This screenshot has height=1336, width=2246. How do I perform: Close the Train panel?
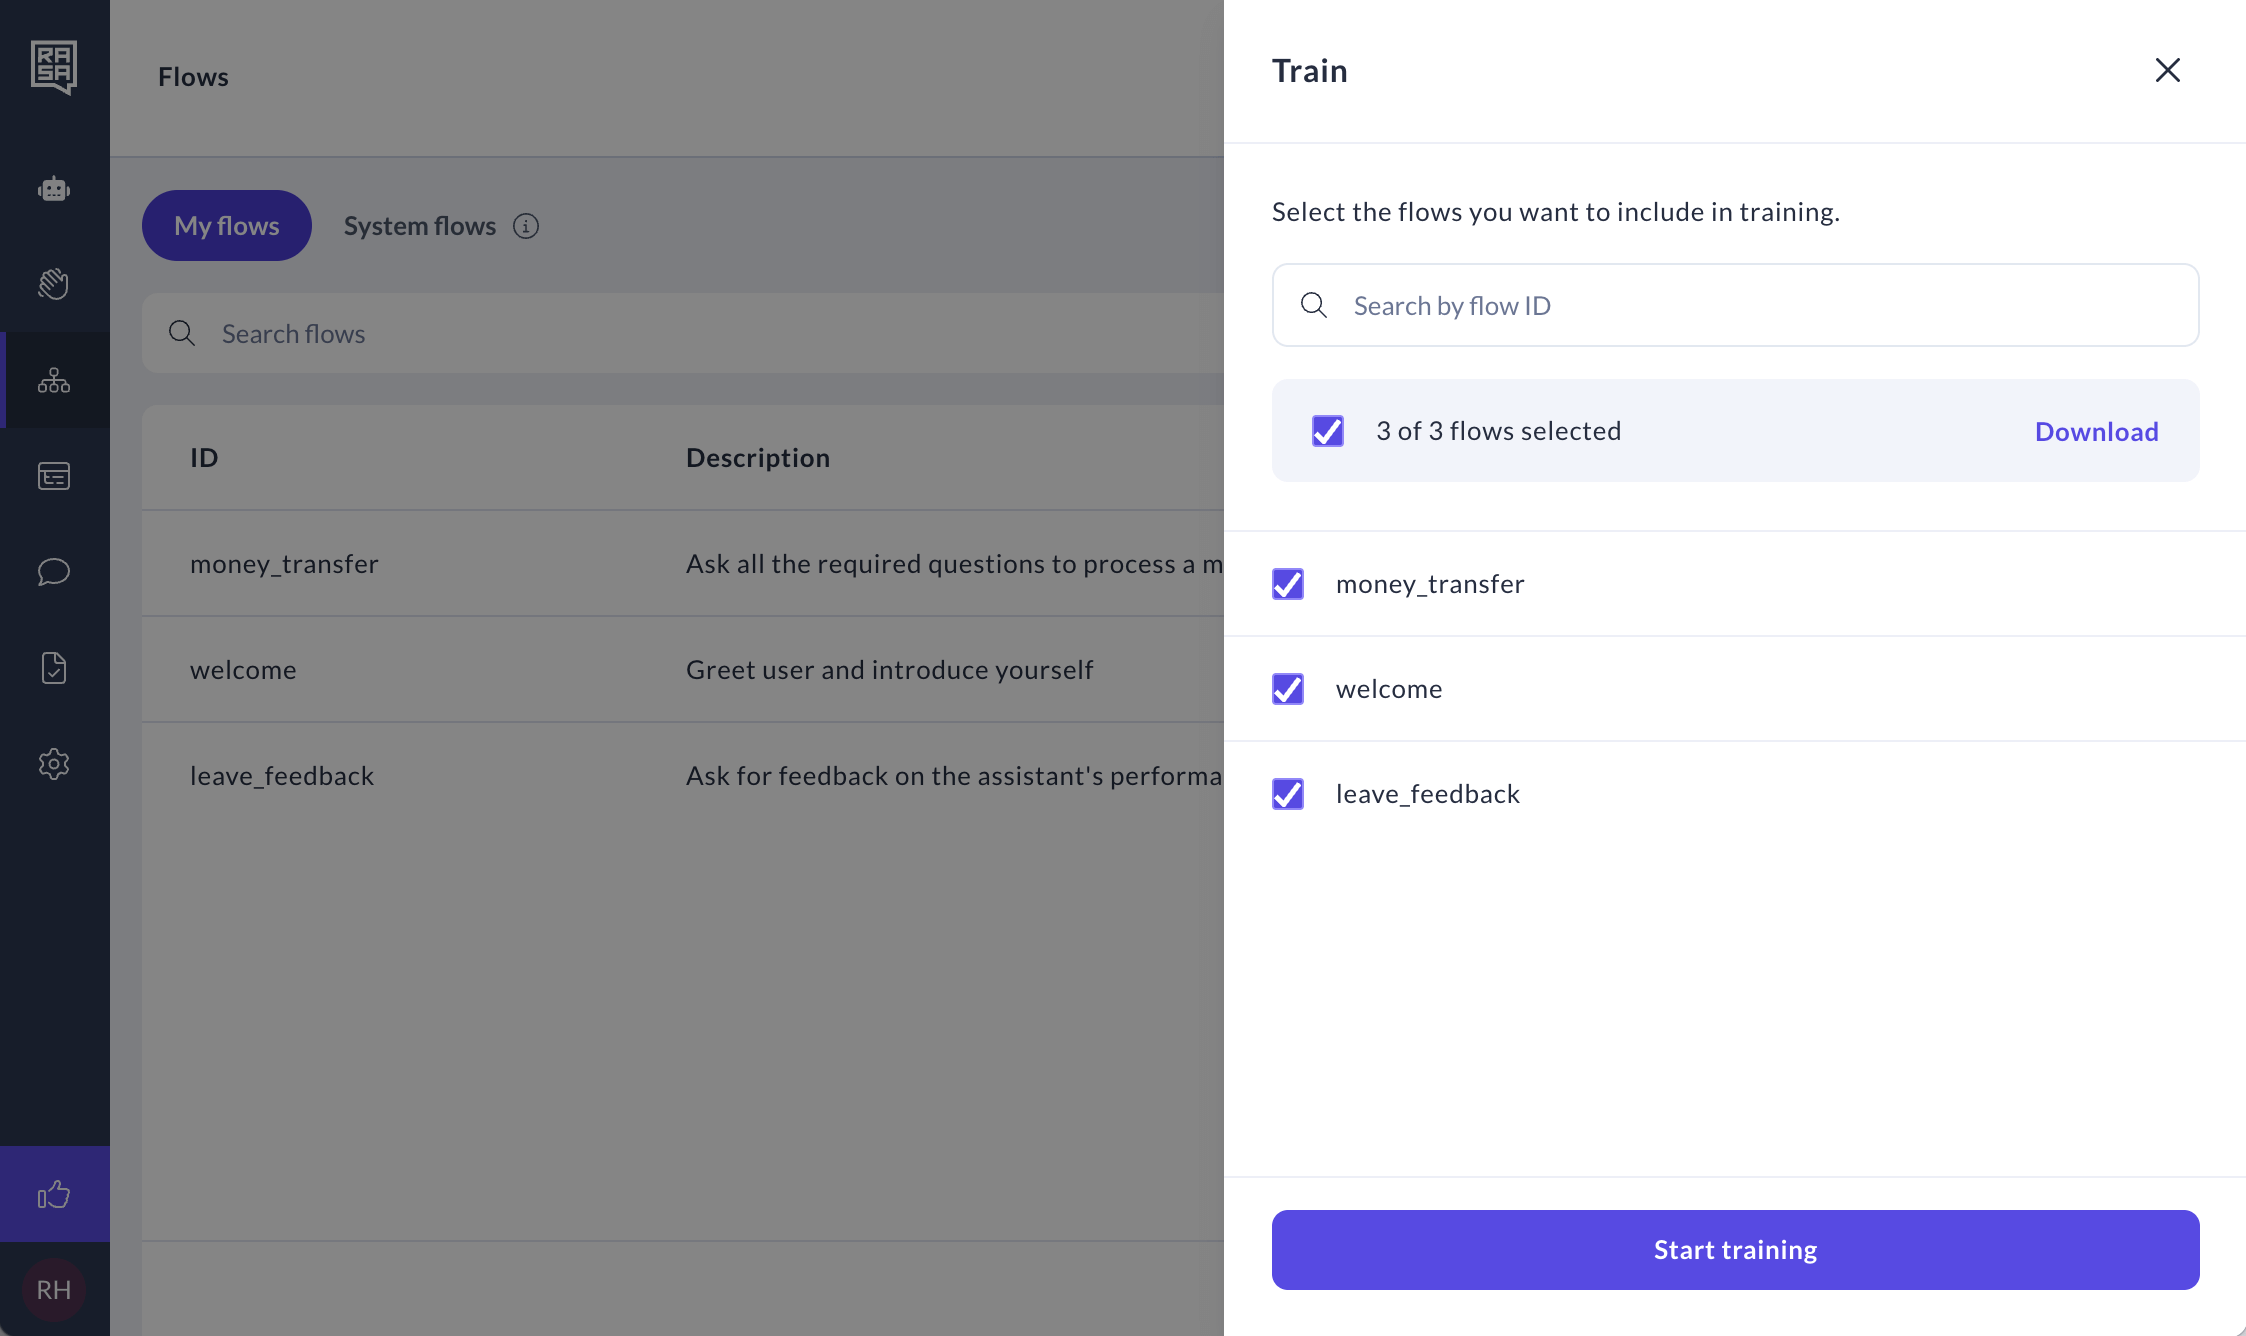(x=2167, y=70)
